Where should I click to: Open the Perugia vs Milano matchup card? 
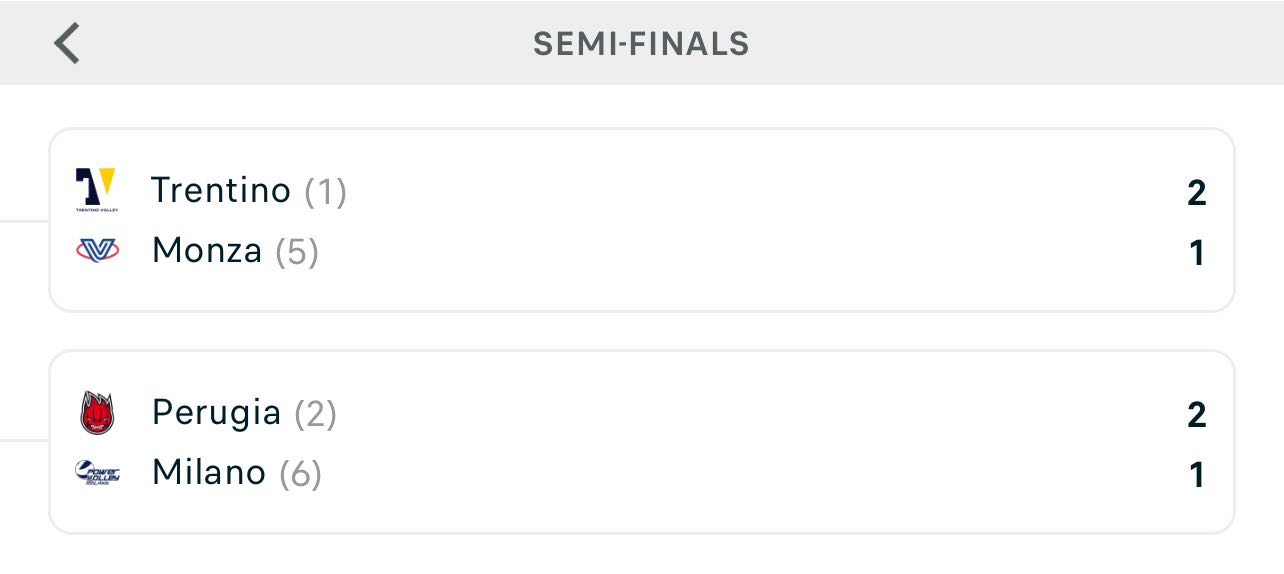tap(642, 442)
